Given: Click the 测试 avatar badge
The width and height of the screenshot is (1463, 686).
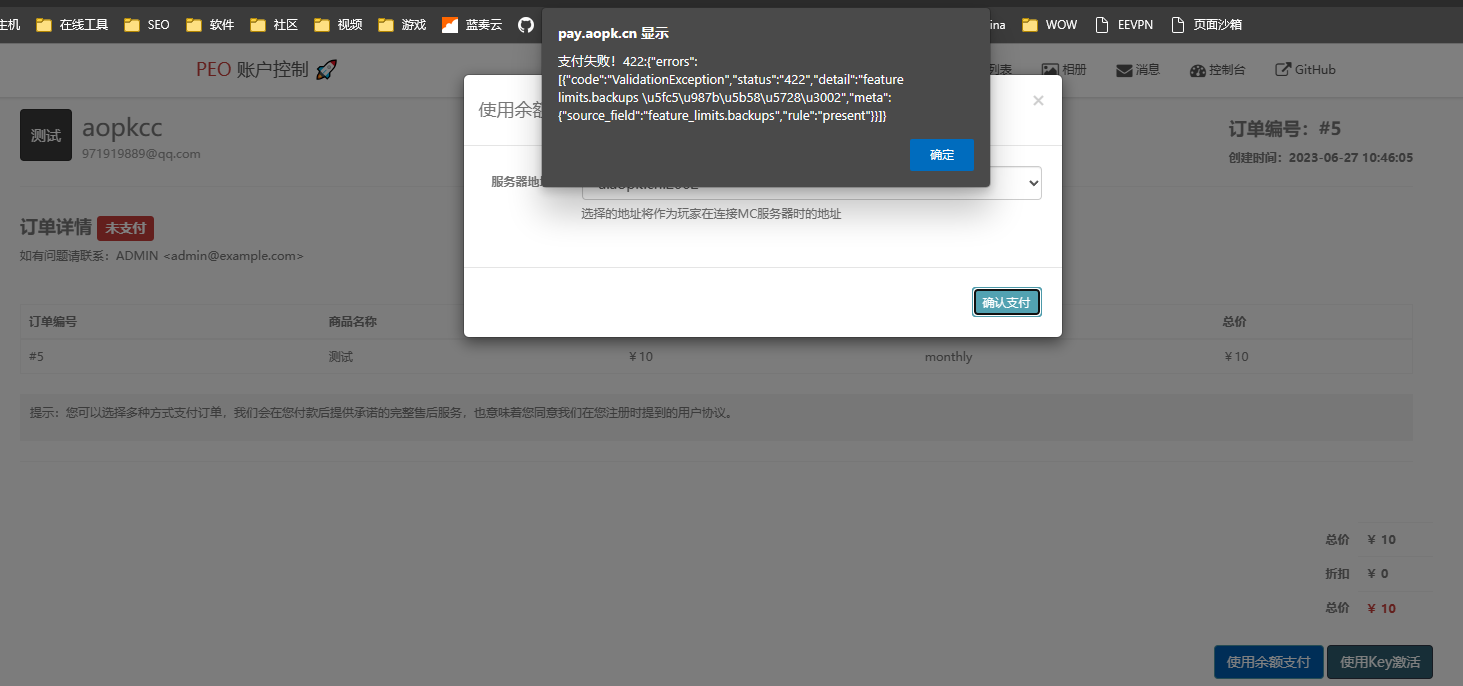Looking at the screenshot, I should (45, 133).
